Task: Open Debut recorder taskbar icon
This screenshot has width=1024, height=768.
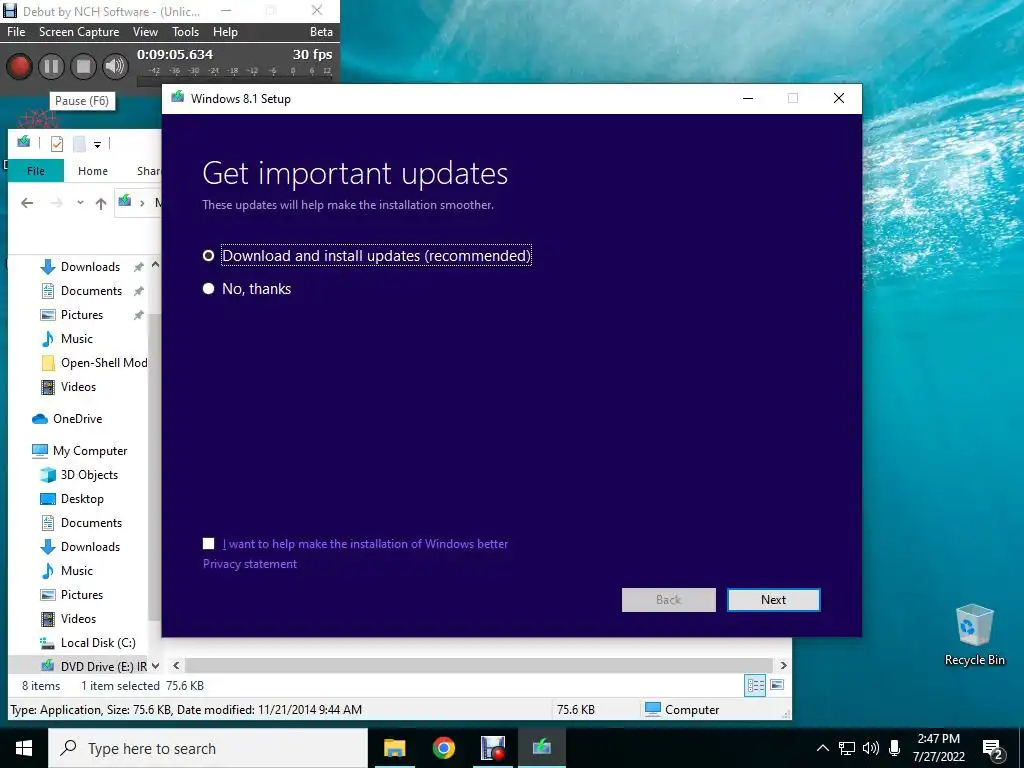Action: pos(492,748)
